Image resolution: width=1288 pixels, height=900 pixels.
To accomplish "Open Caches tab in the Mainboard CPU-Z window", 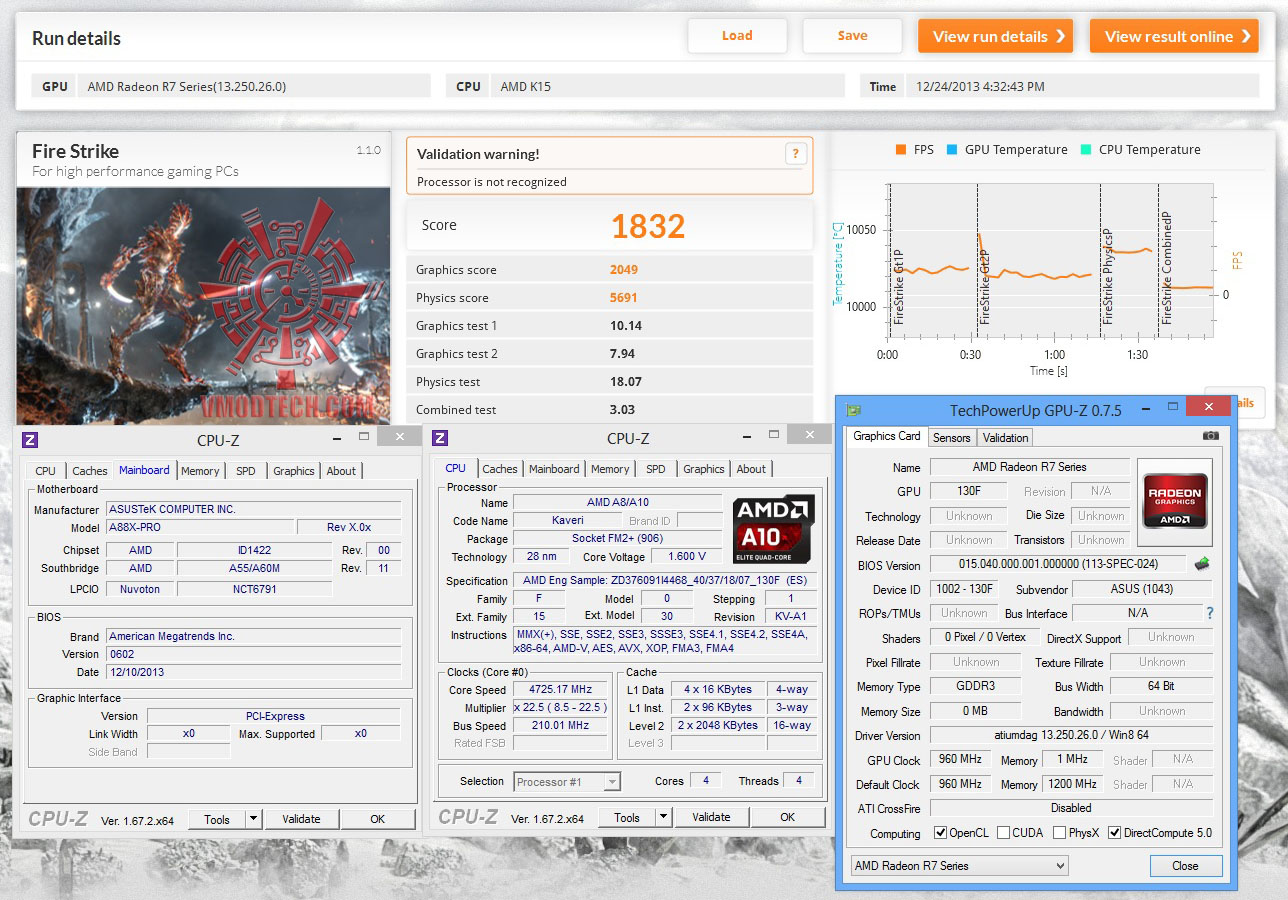I will click(90, 471).
